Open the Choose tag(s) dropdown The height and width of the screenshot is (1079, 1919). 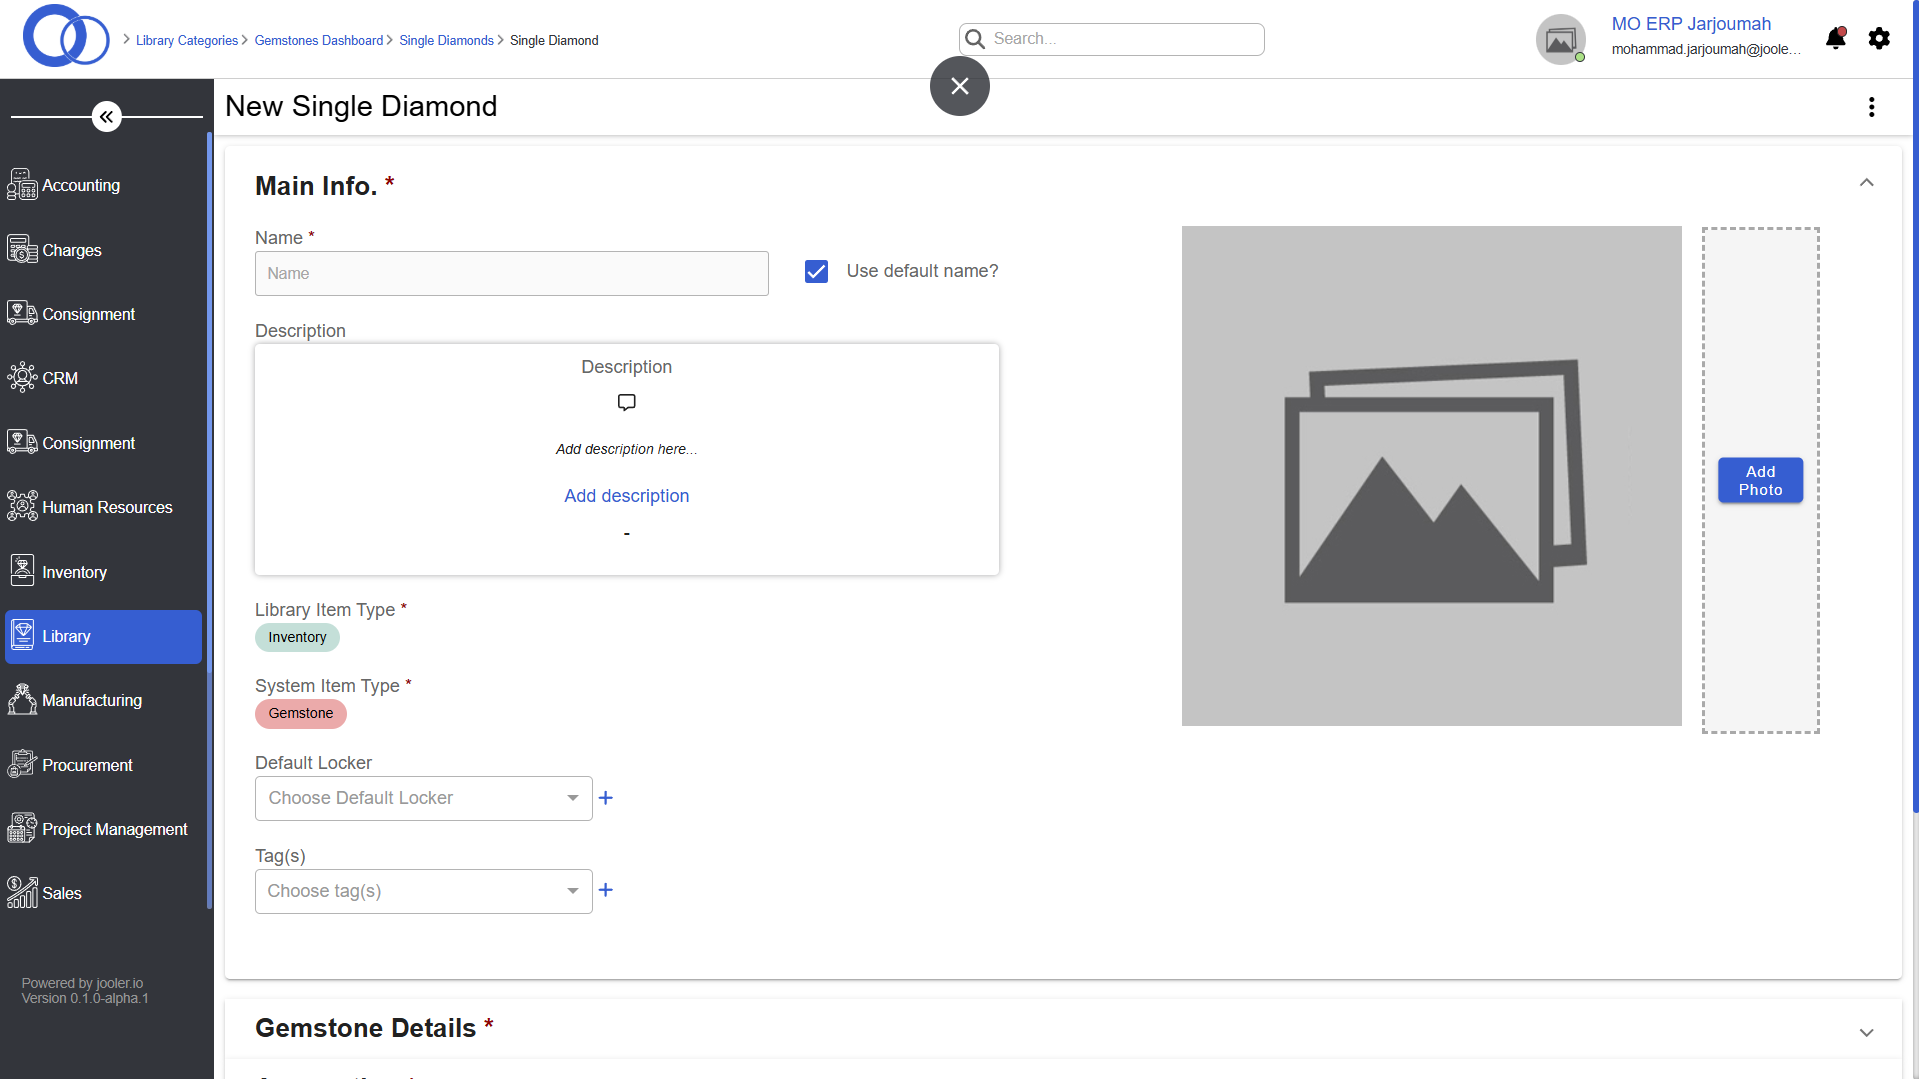423,891
